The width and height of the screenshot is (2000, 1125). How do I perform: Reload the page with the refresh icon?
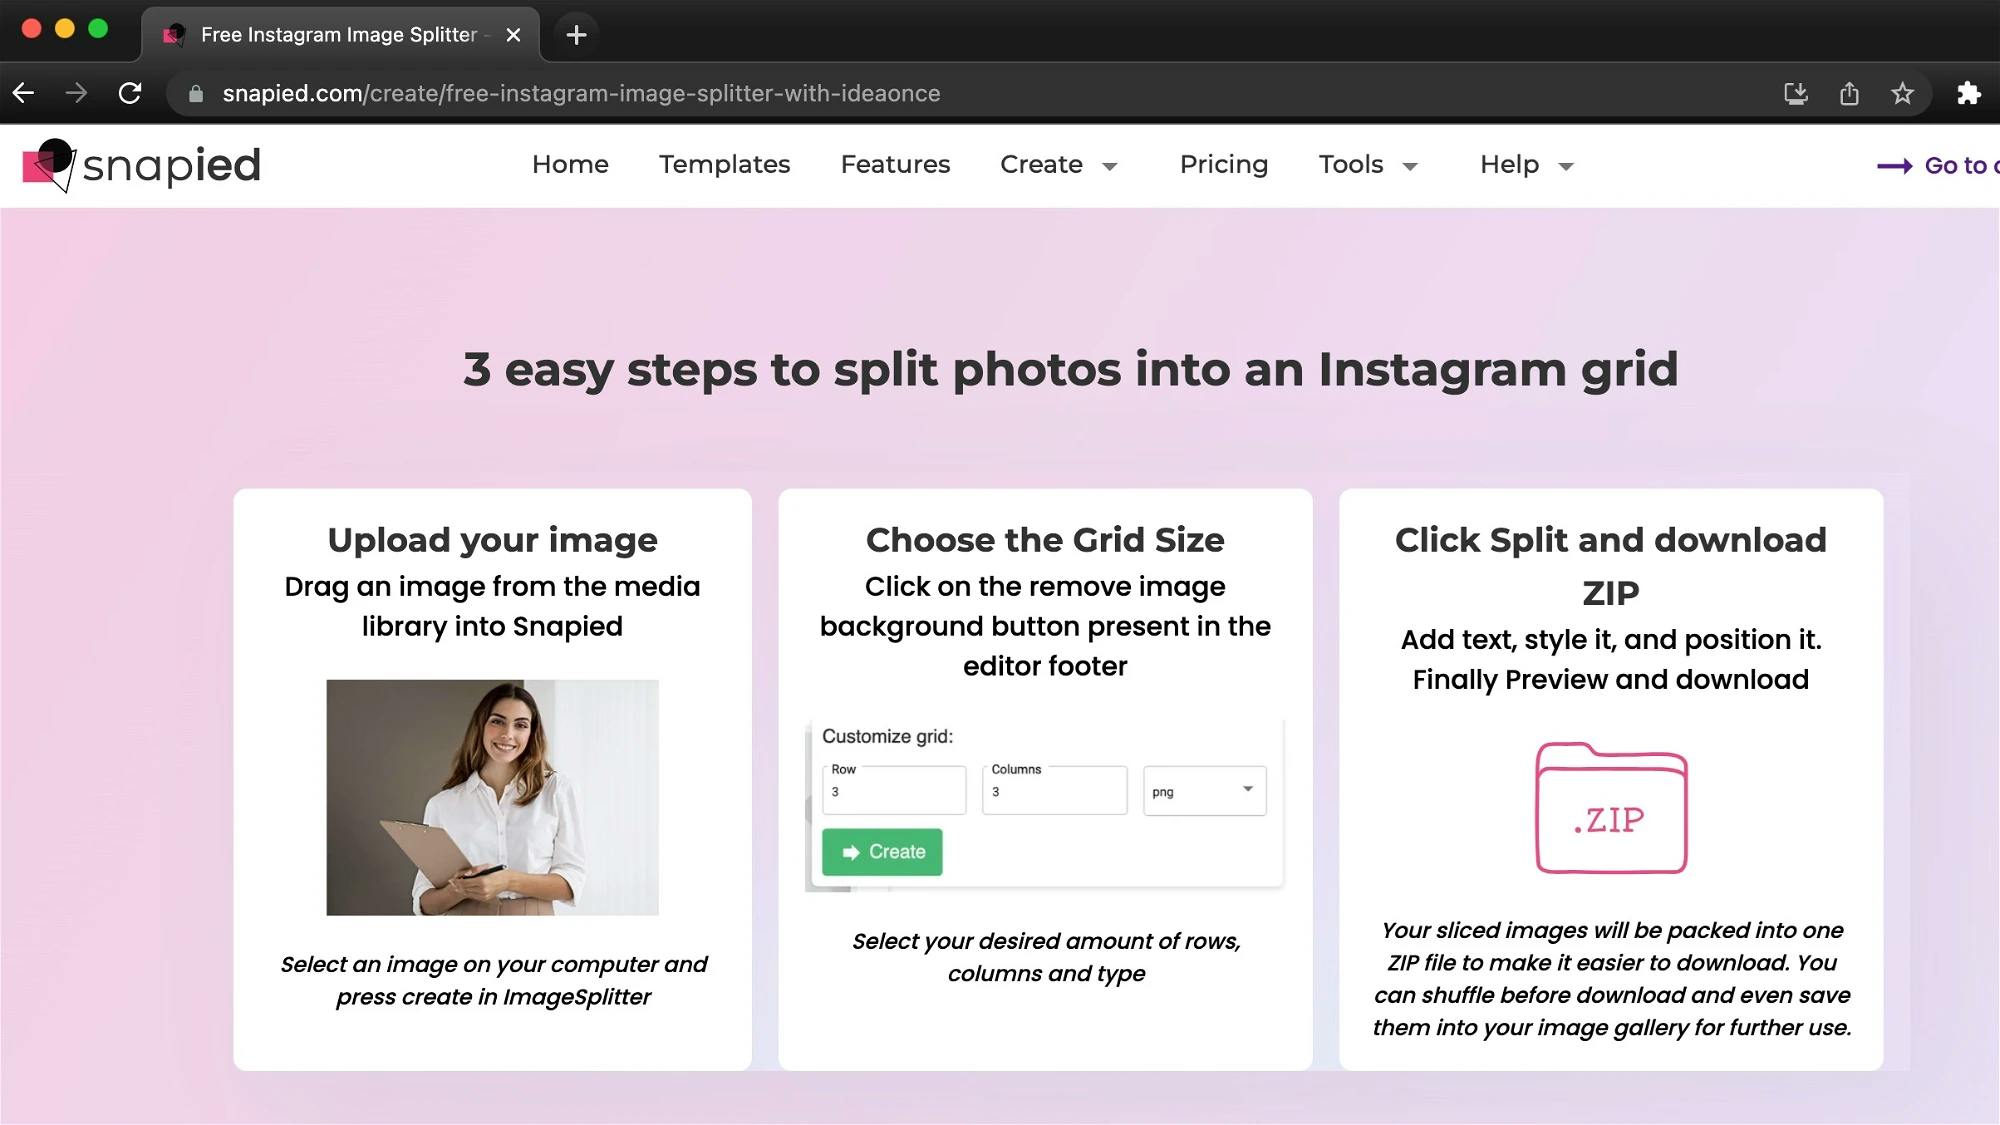[x=130, y=93]
